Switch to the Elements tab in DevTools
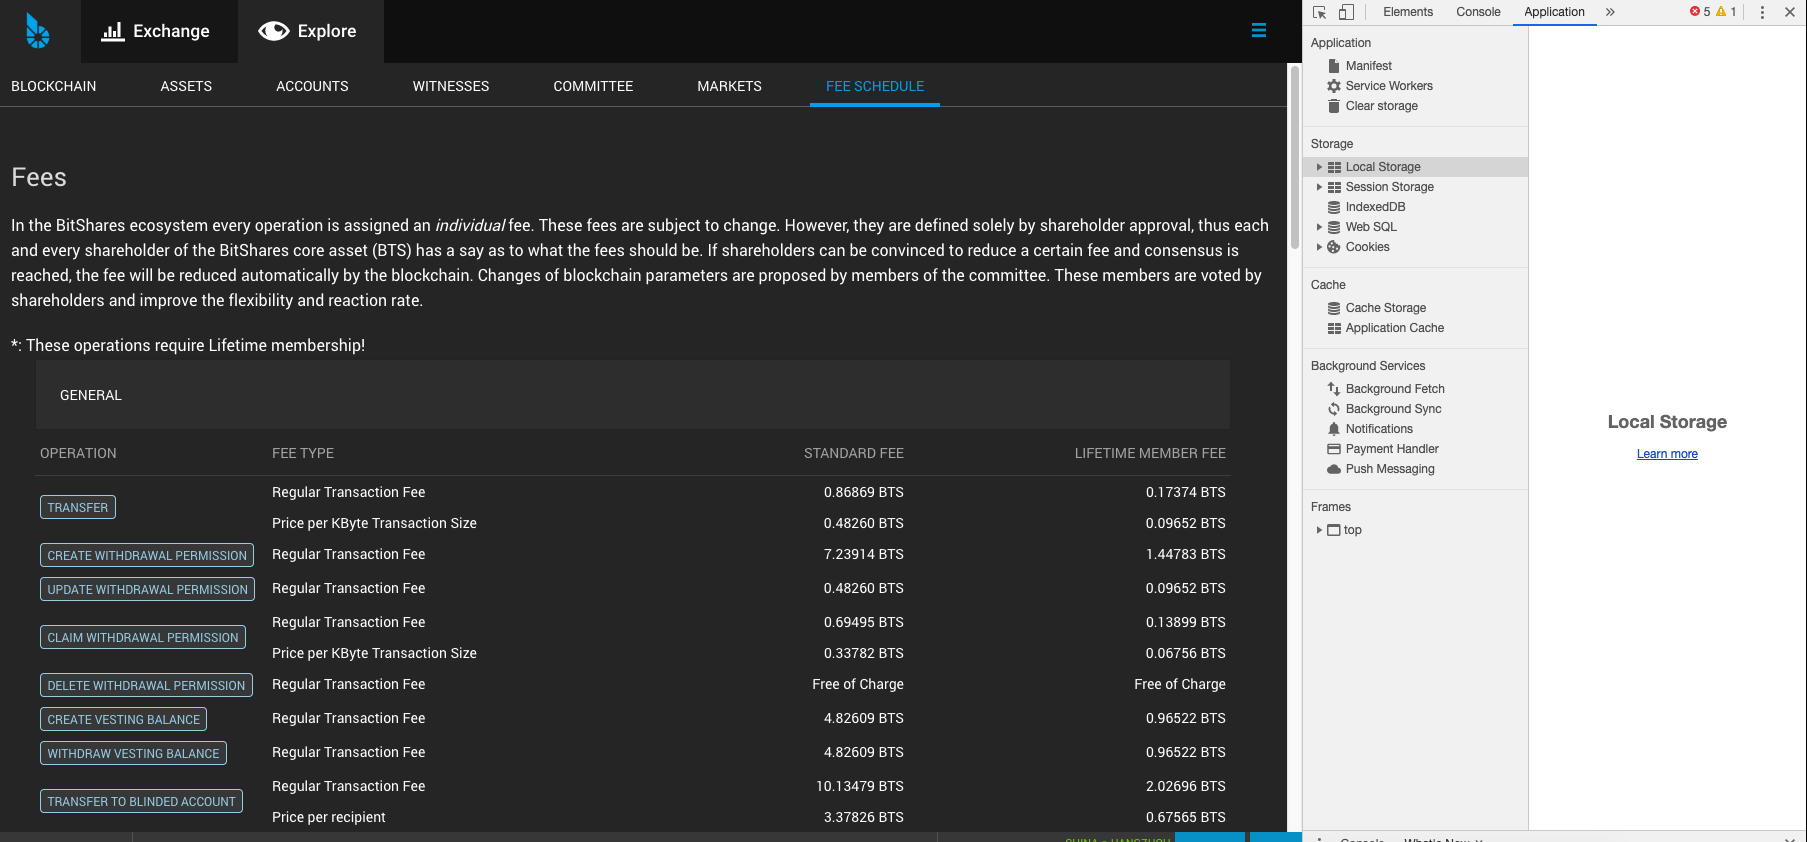The height and width of the screenshot is (842, 1807). 1408,12
